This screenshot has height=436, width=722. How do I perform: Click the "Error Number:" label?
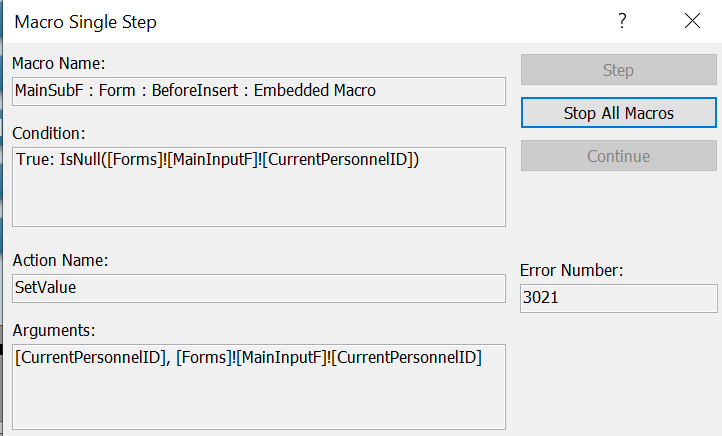(x=572, y=270)
